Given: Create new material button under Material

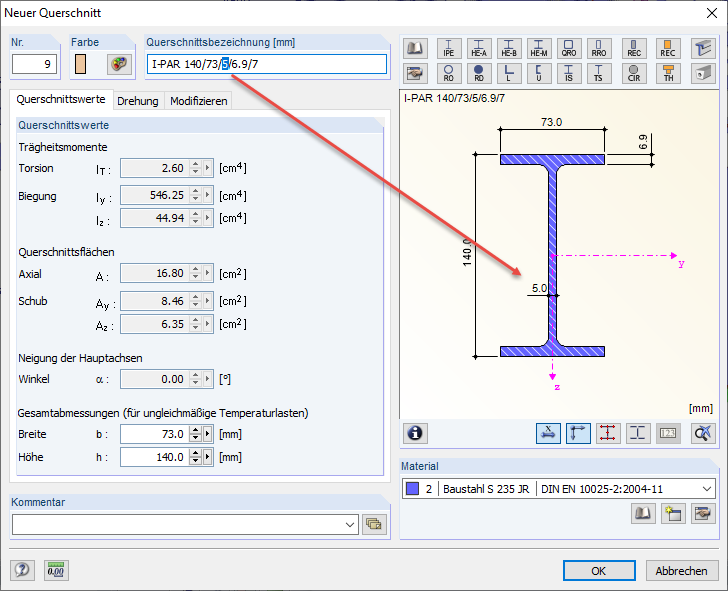Looking at the screenshot, I should coord(673,513).
